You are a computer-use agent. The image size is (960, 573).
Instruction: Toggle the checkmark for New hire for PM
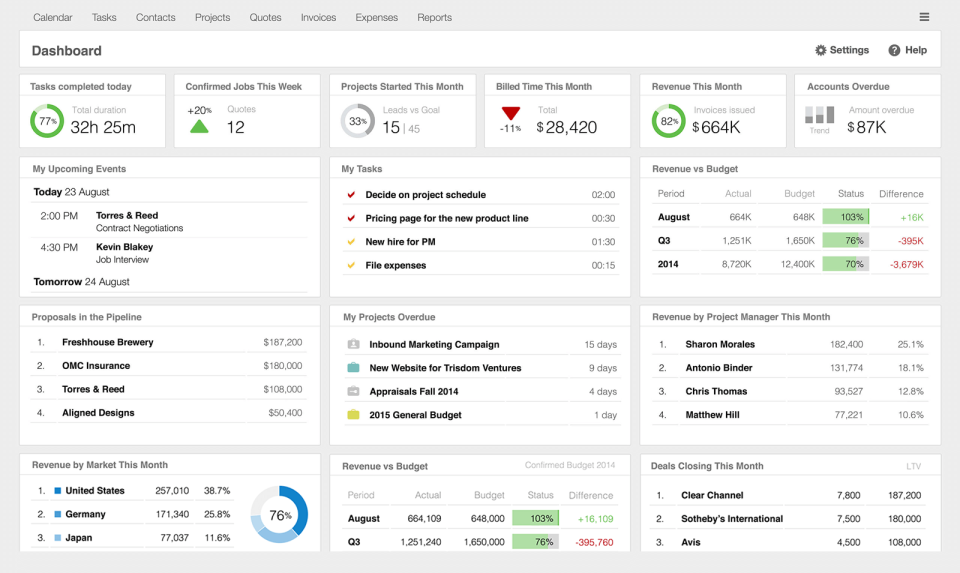351,242
